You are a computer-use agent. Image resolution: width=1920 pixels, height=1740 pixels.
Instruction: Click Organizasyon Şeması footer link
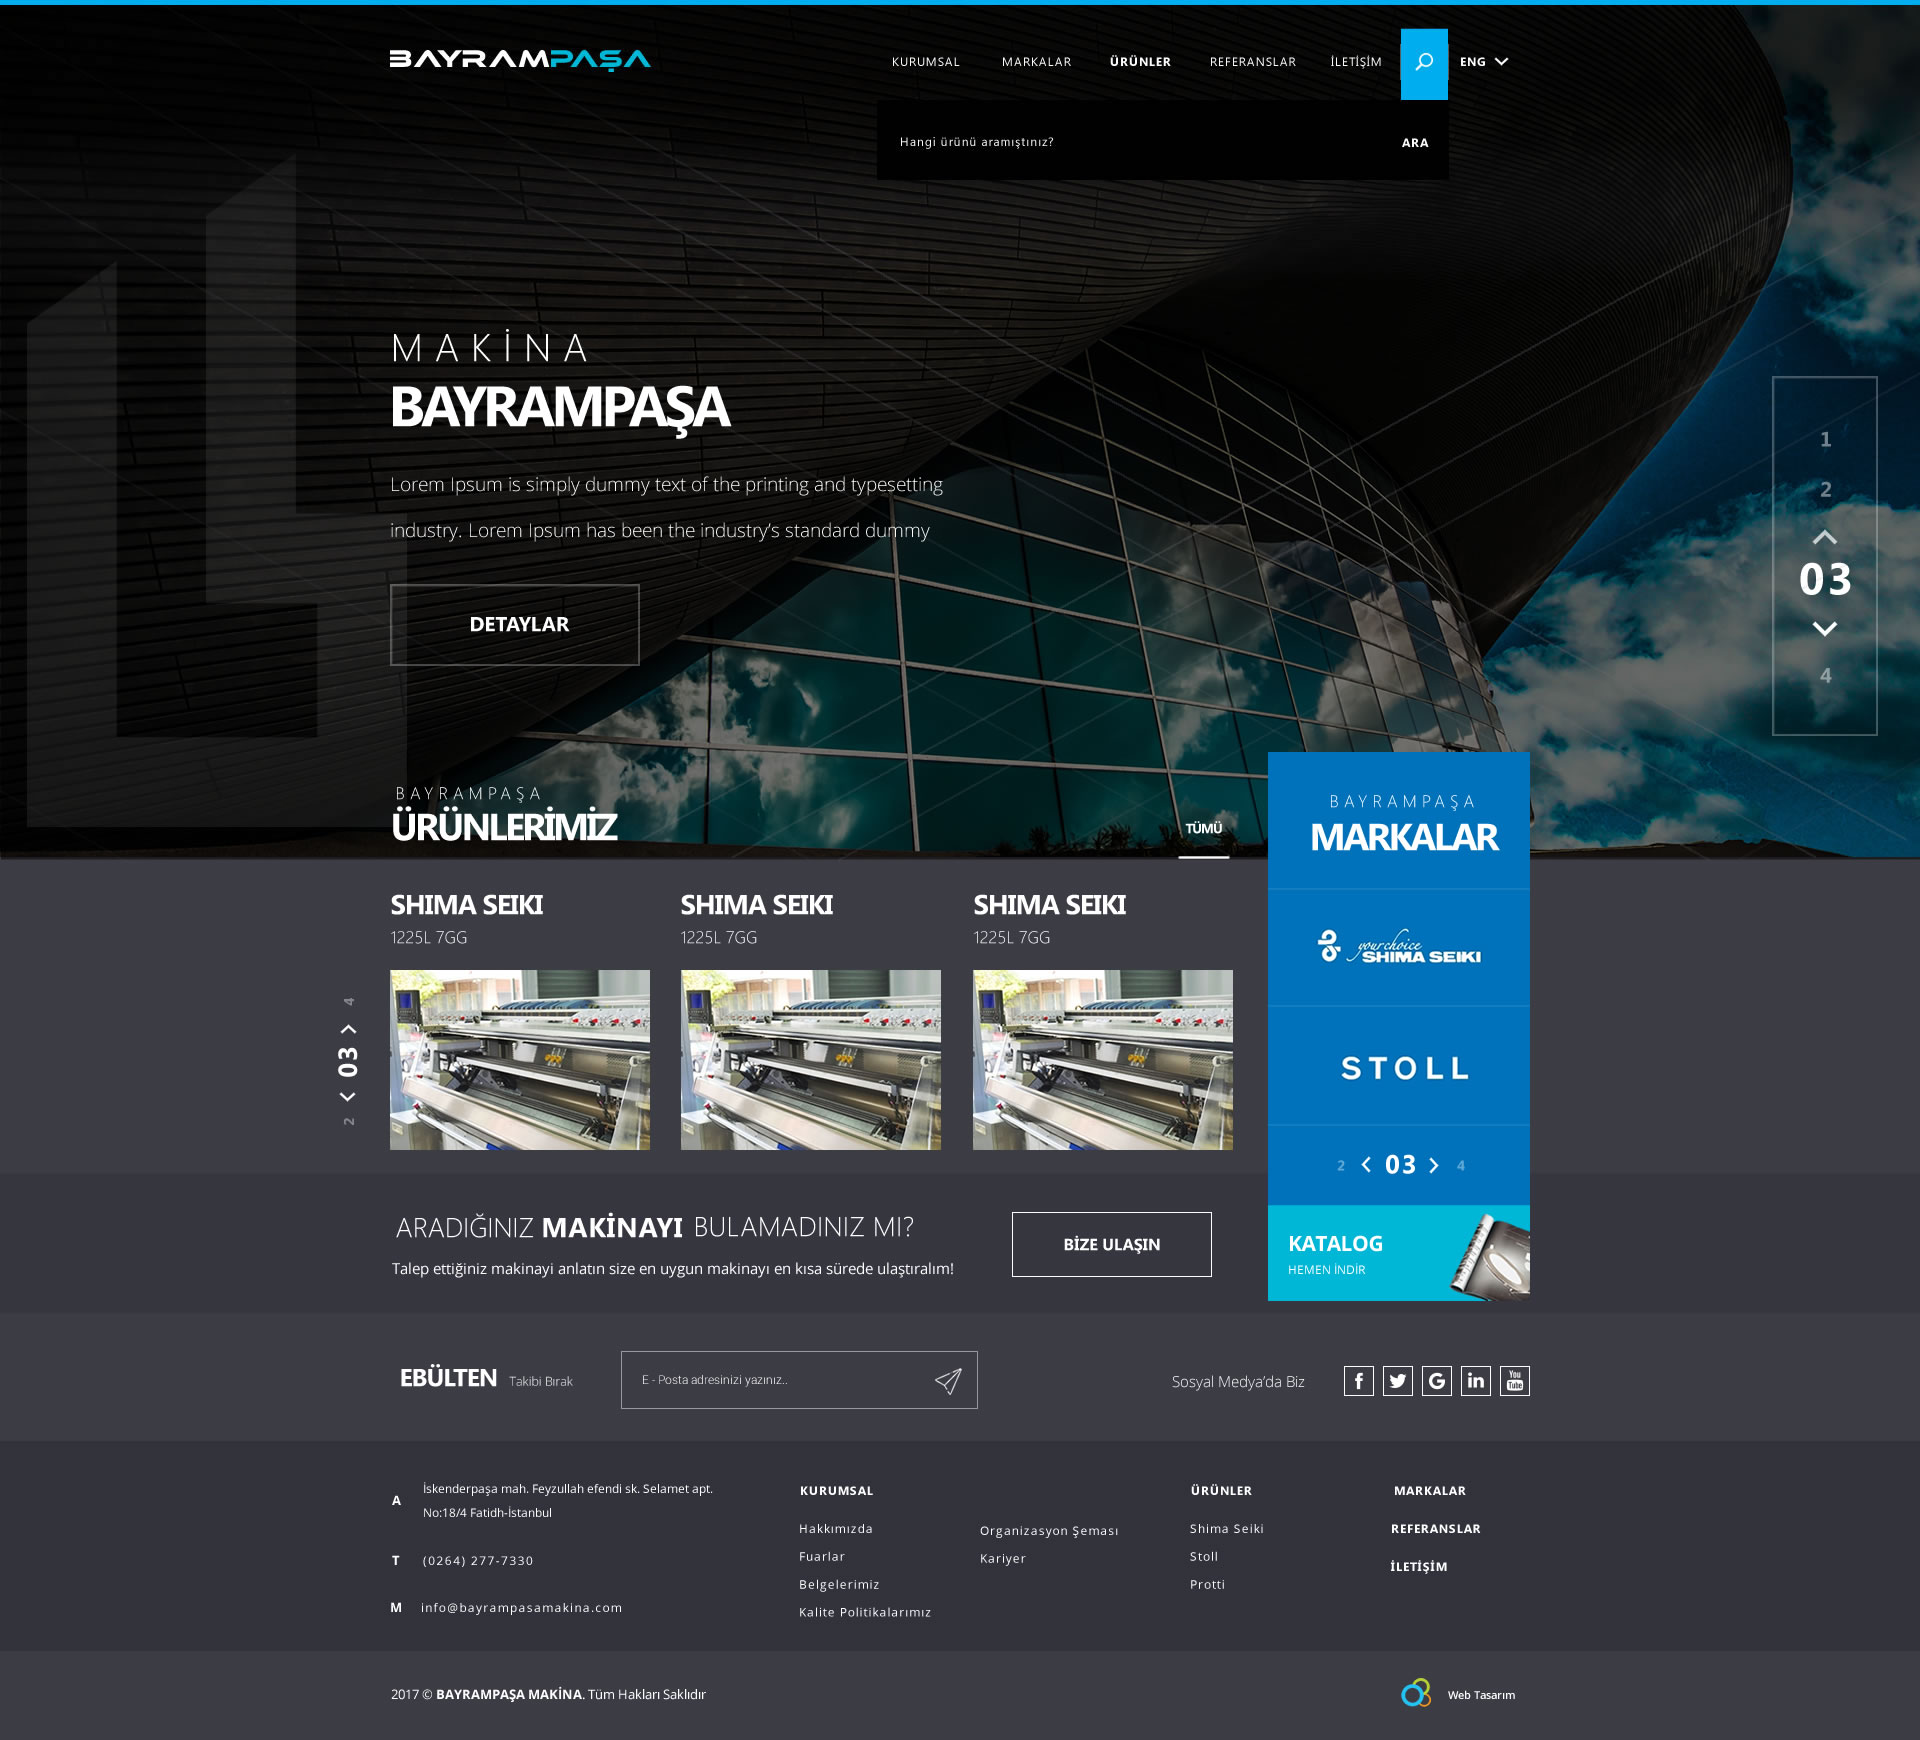(1049, 1531)
